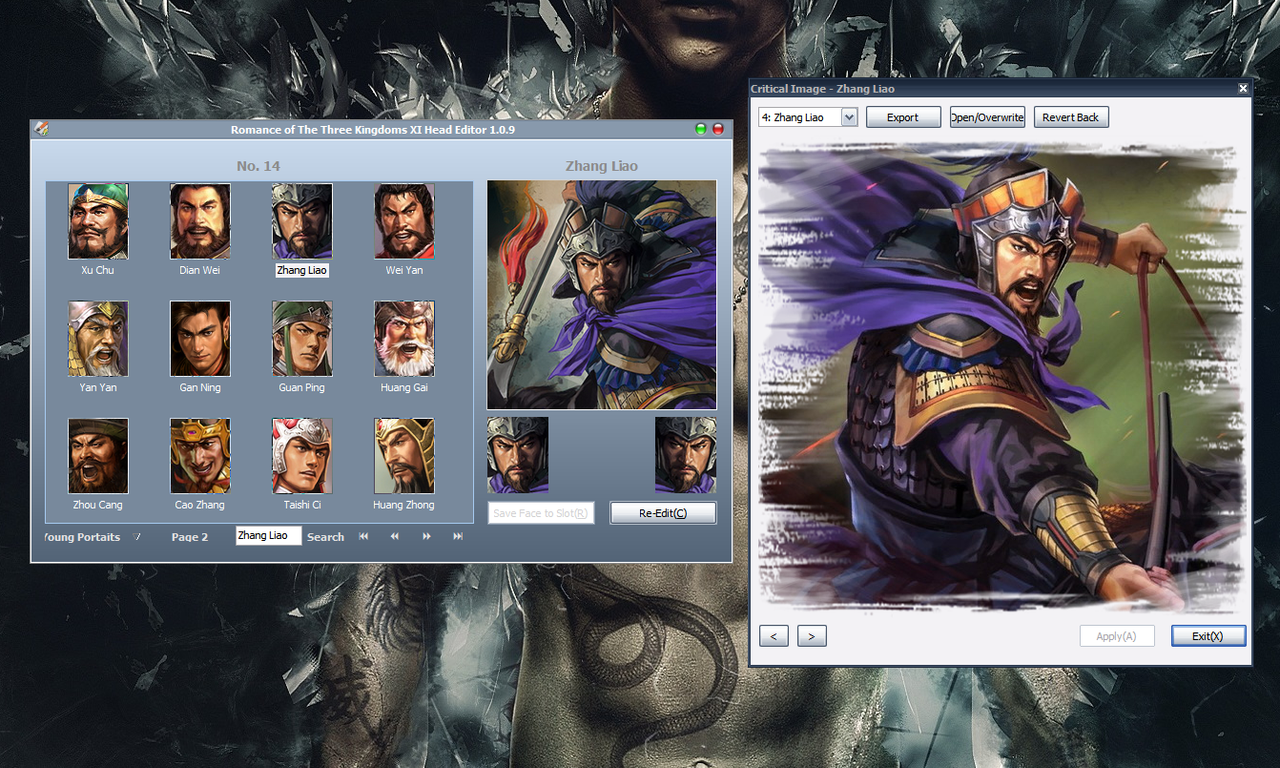Click the Head Editor app icon in title bar
The height and width of the screenshot is (768, 1280).
(x=41, y=129)
